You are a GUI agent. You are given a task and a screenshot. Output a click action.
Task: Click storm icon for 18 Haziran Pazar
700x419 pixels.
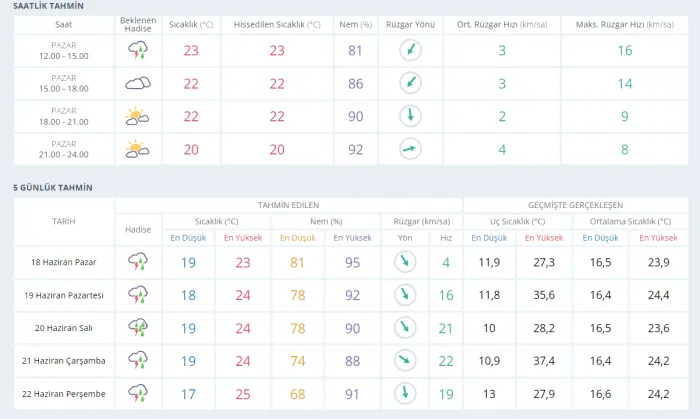click(x=138, y=262)
